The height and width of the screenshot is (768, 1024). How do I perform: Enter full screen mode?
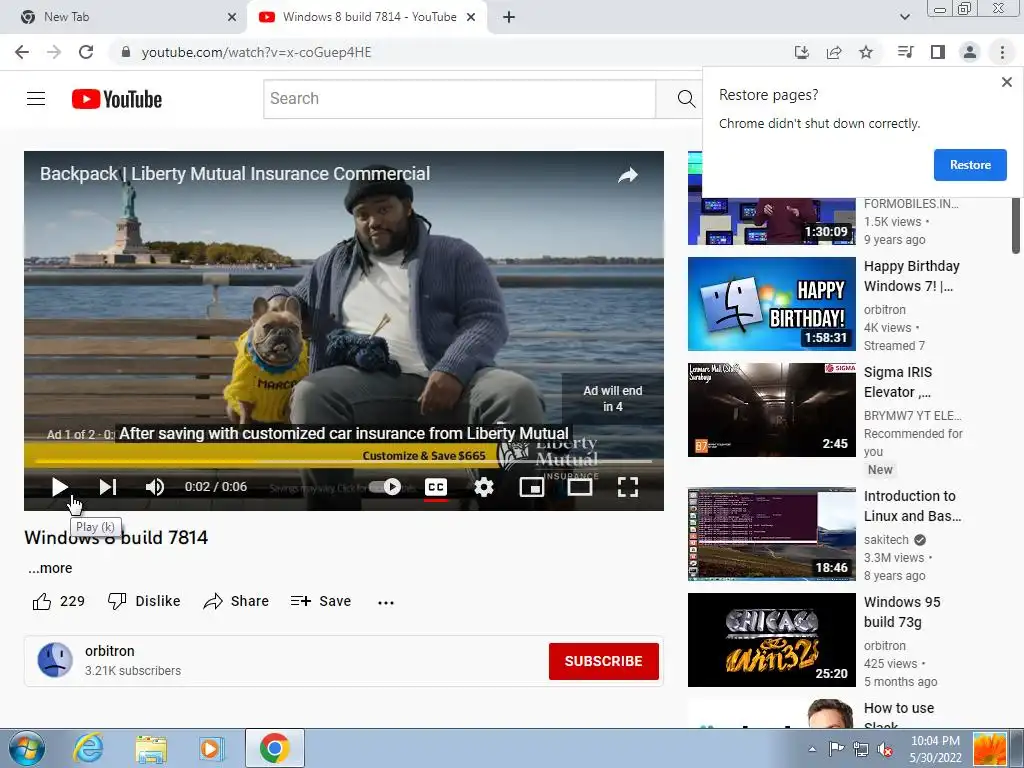tap(628, 487)
